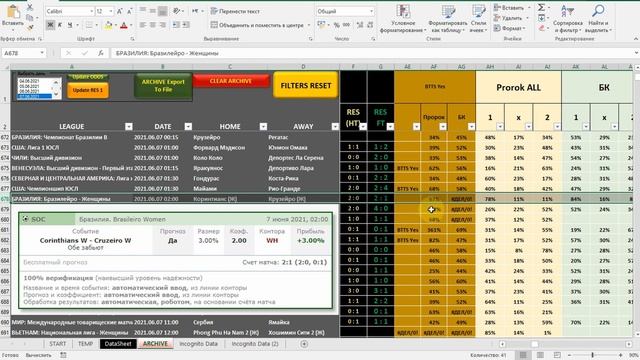
Task: Switch to the DataSheet tab
Action: click(118, 344)
